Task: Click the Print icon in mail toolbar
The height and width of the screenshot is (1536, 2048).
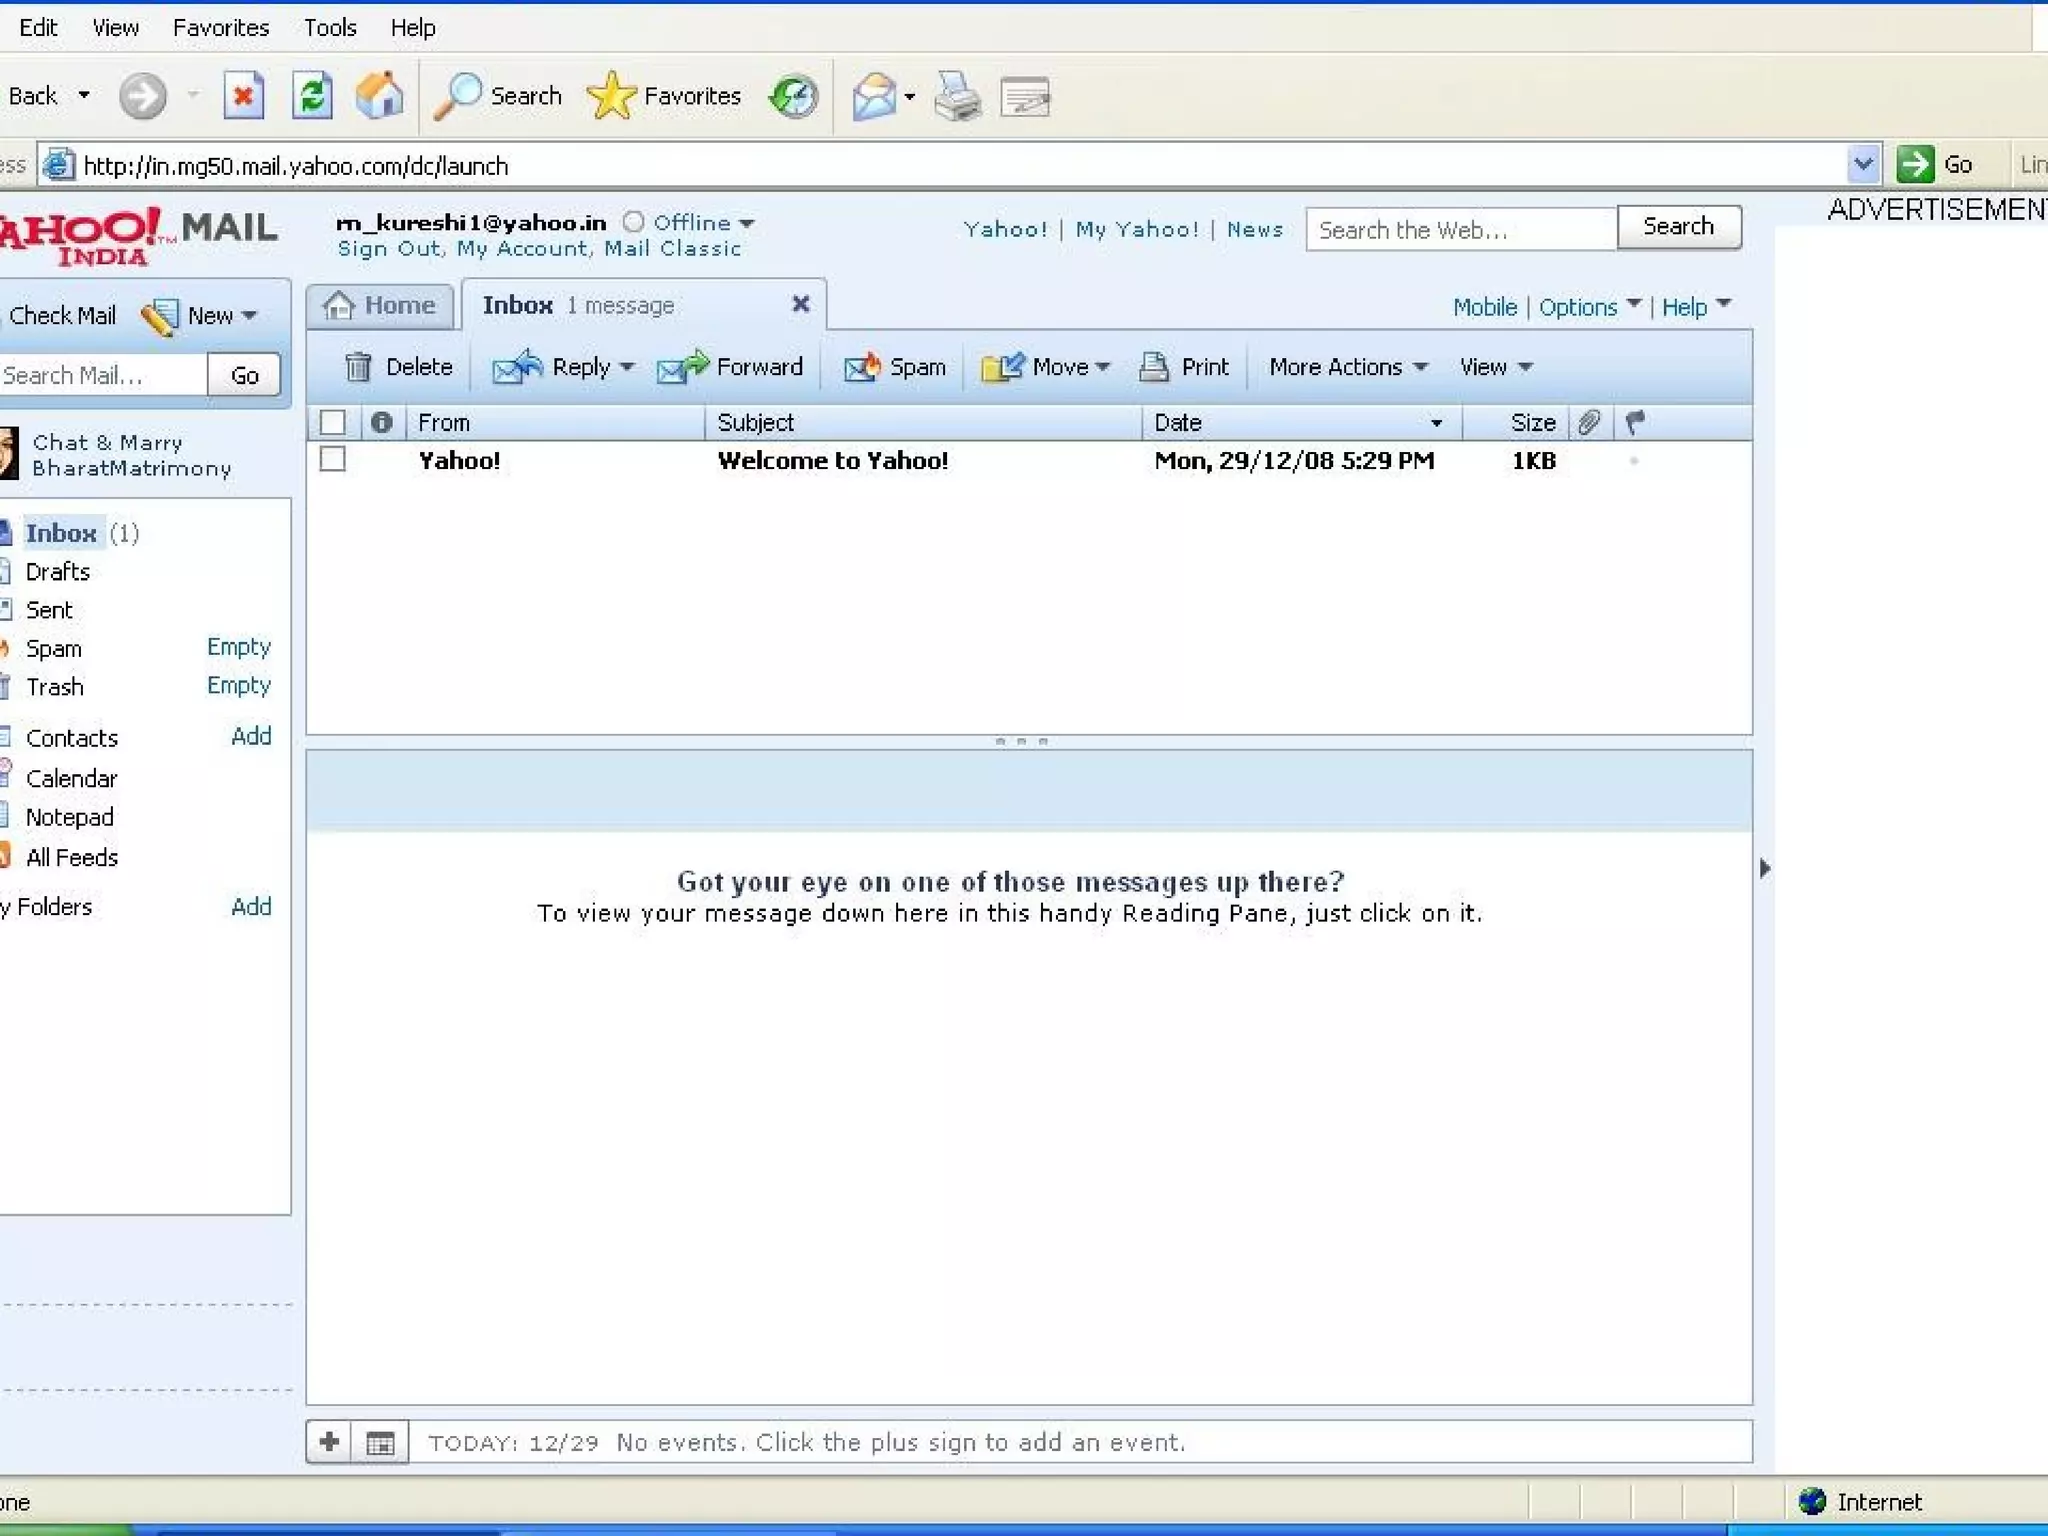Action: point(1154,367)
